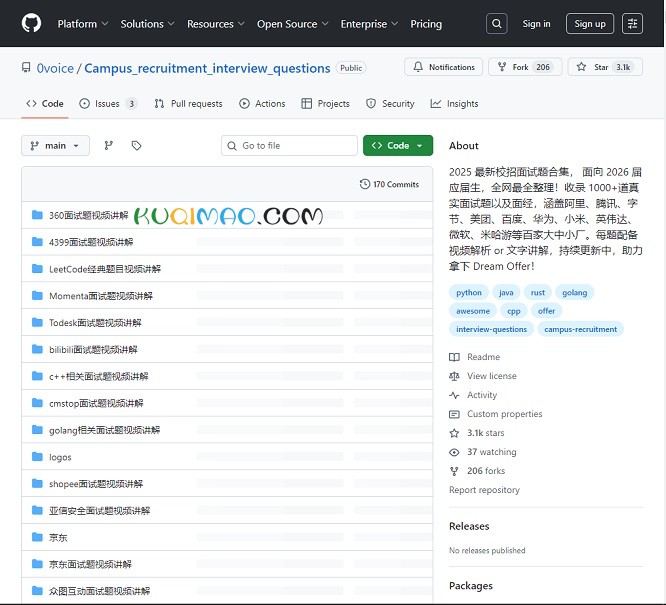Click Report repository link

pos(484,490)
